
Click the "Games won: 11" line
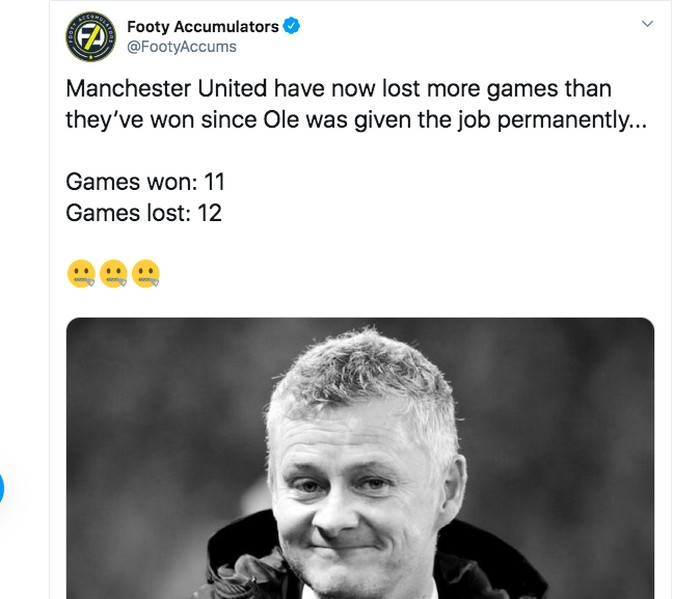(145, 182)
